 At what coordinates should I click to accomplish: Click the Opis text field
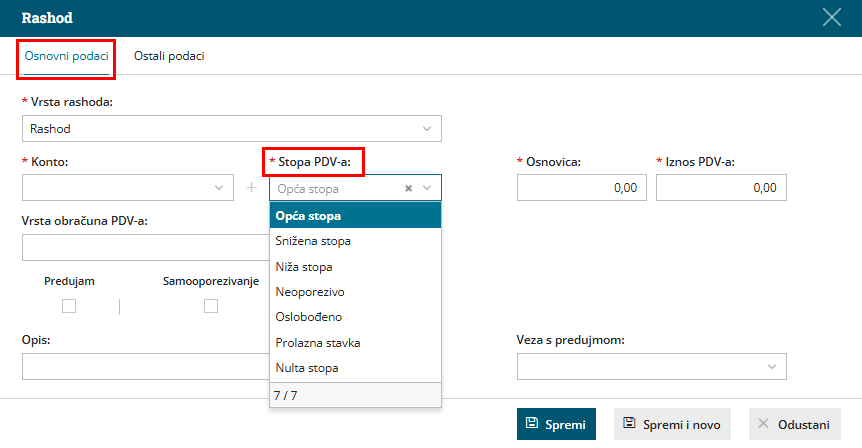coord(146,366)
